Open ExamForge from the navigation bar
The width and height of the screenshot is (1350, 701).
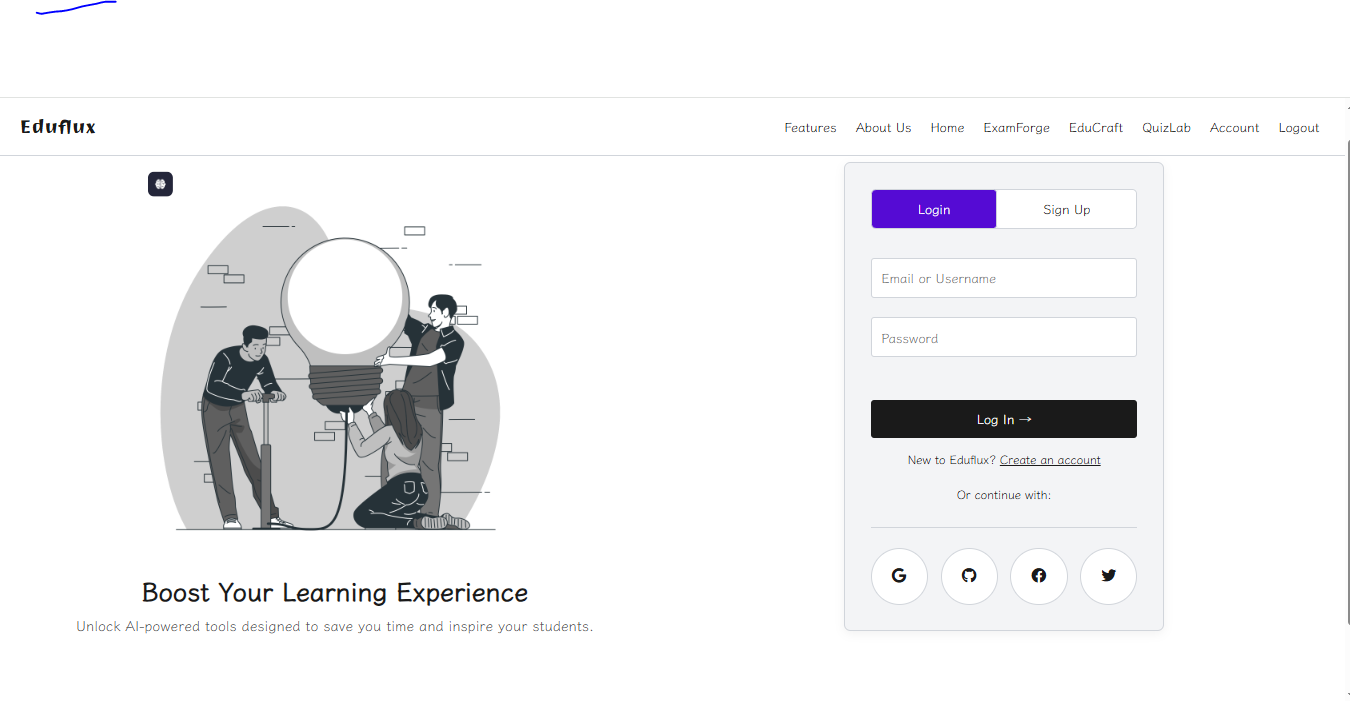pos(1016,127)
